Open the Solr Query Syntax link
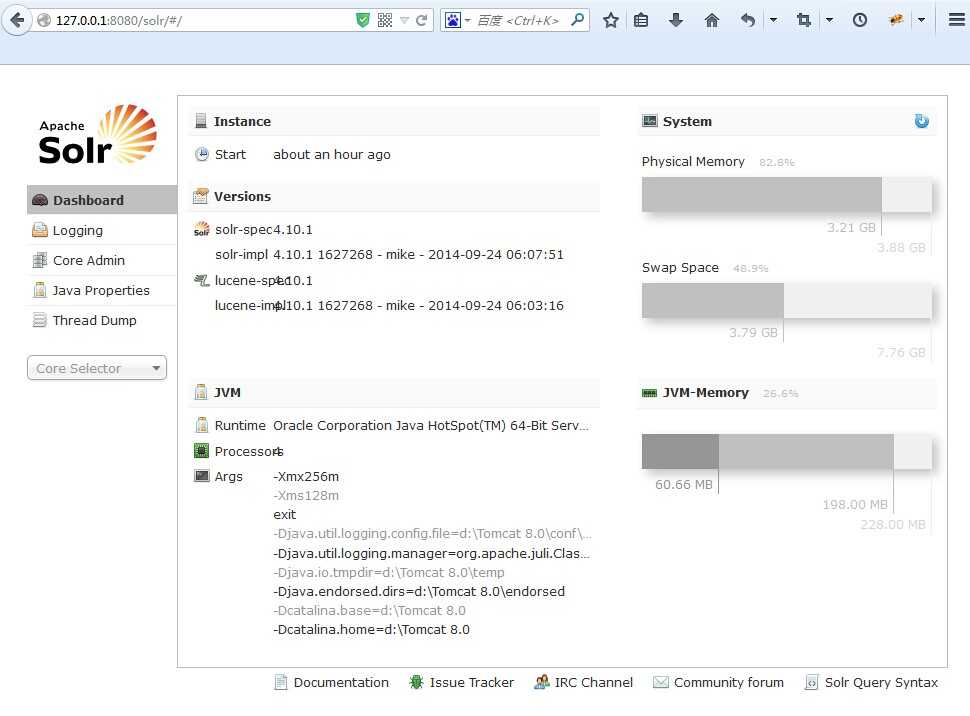 coord(871,682)
